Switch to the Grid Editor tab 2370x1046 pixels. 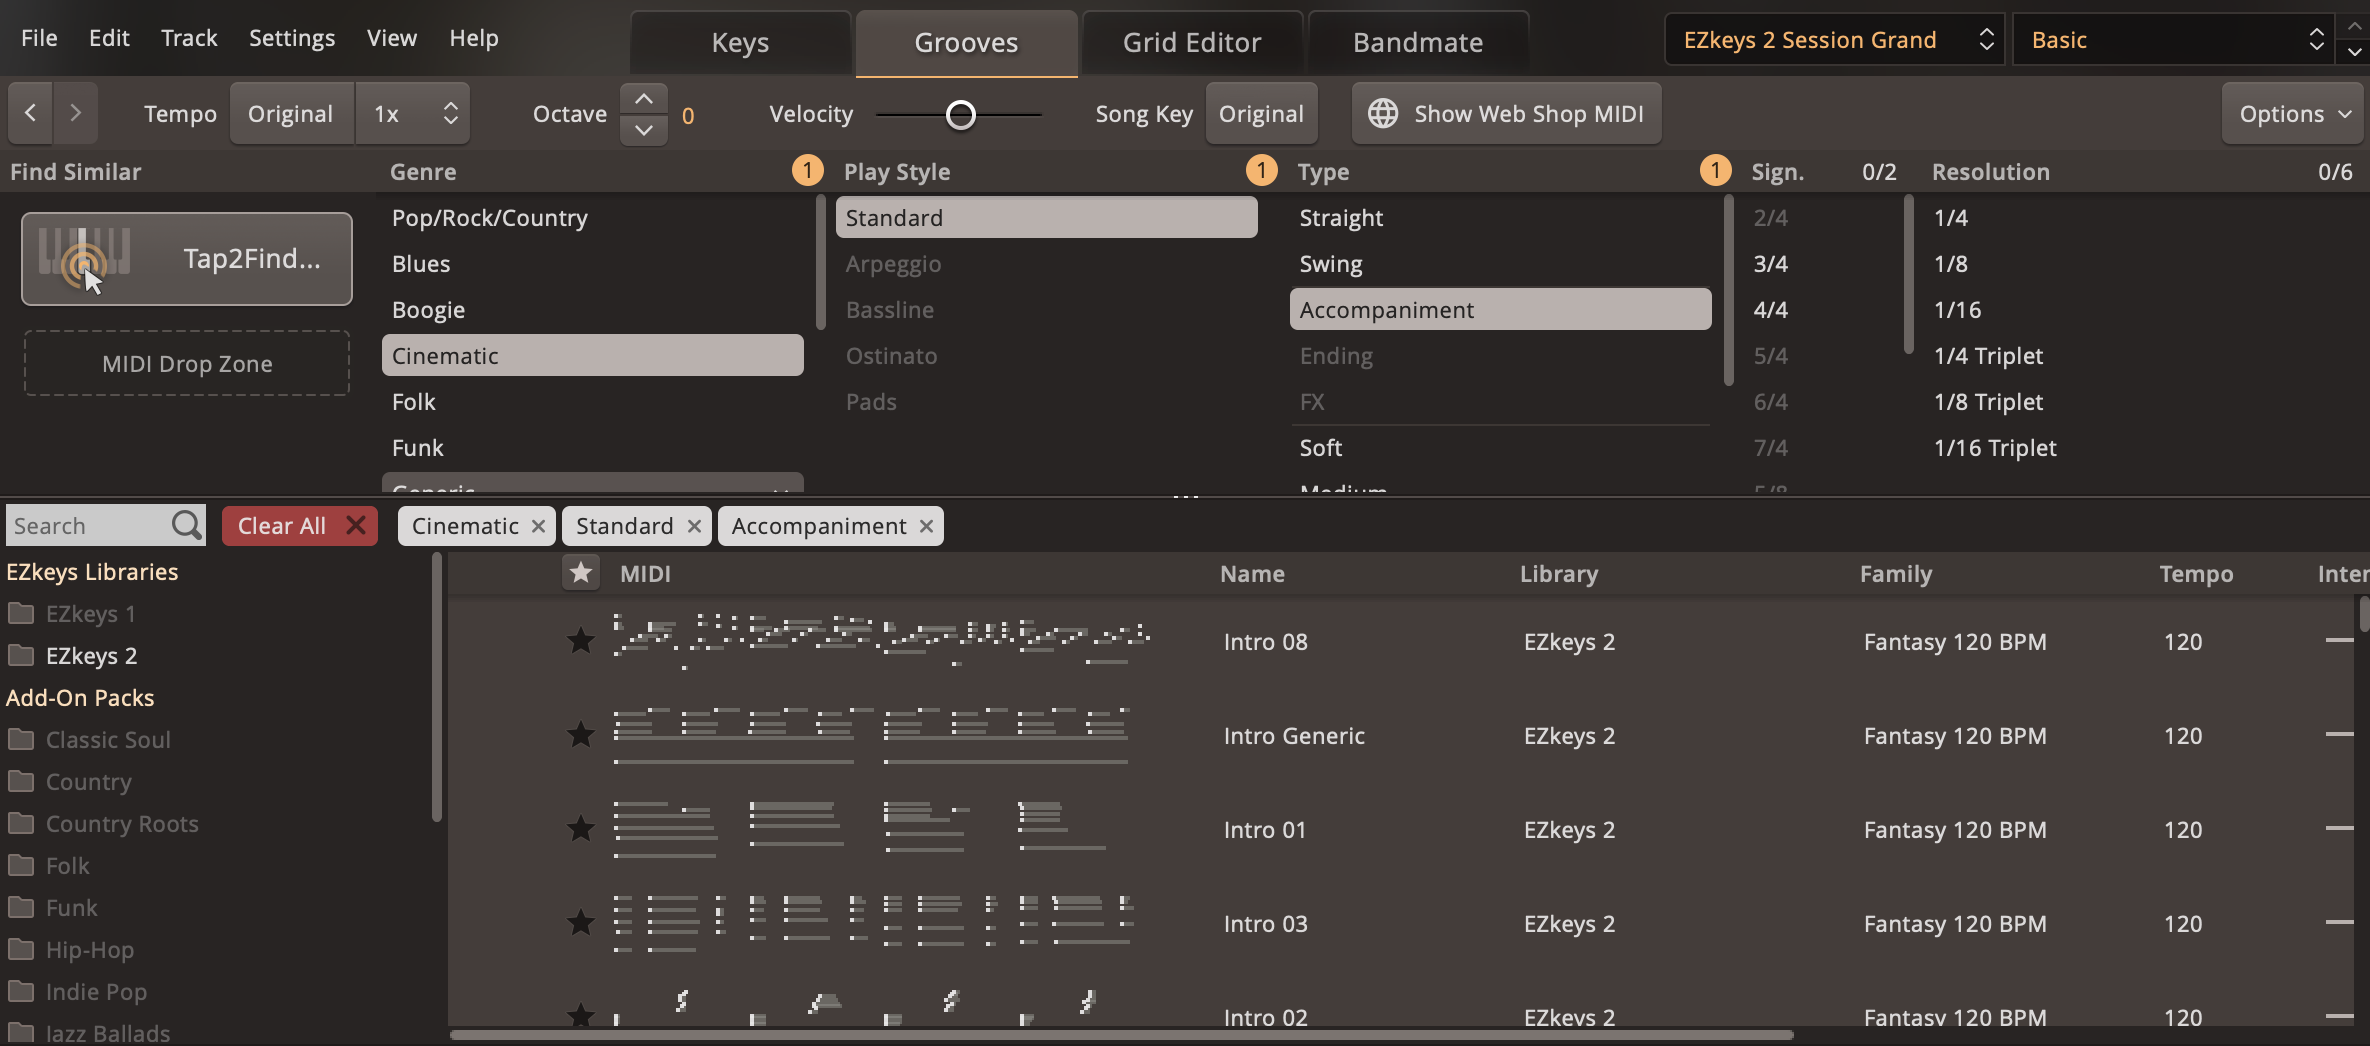click(1191, 43)
